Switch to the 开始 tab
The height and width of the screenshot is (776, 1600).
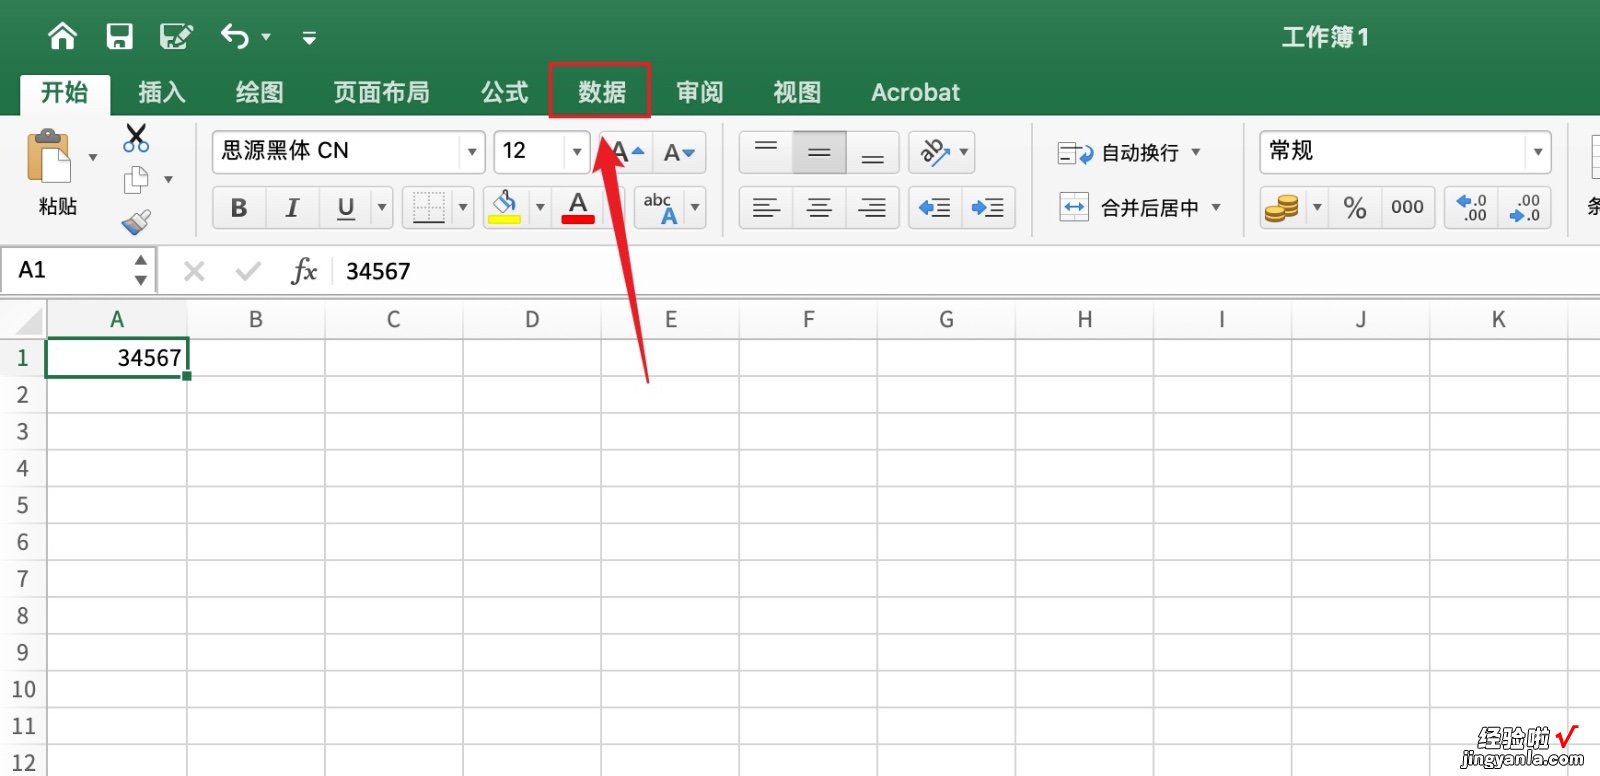tap(65, 92)
